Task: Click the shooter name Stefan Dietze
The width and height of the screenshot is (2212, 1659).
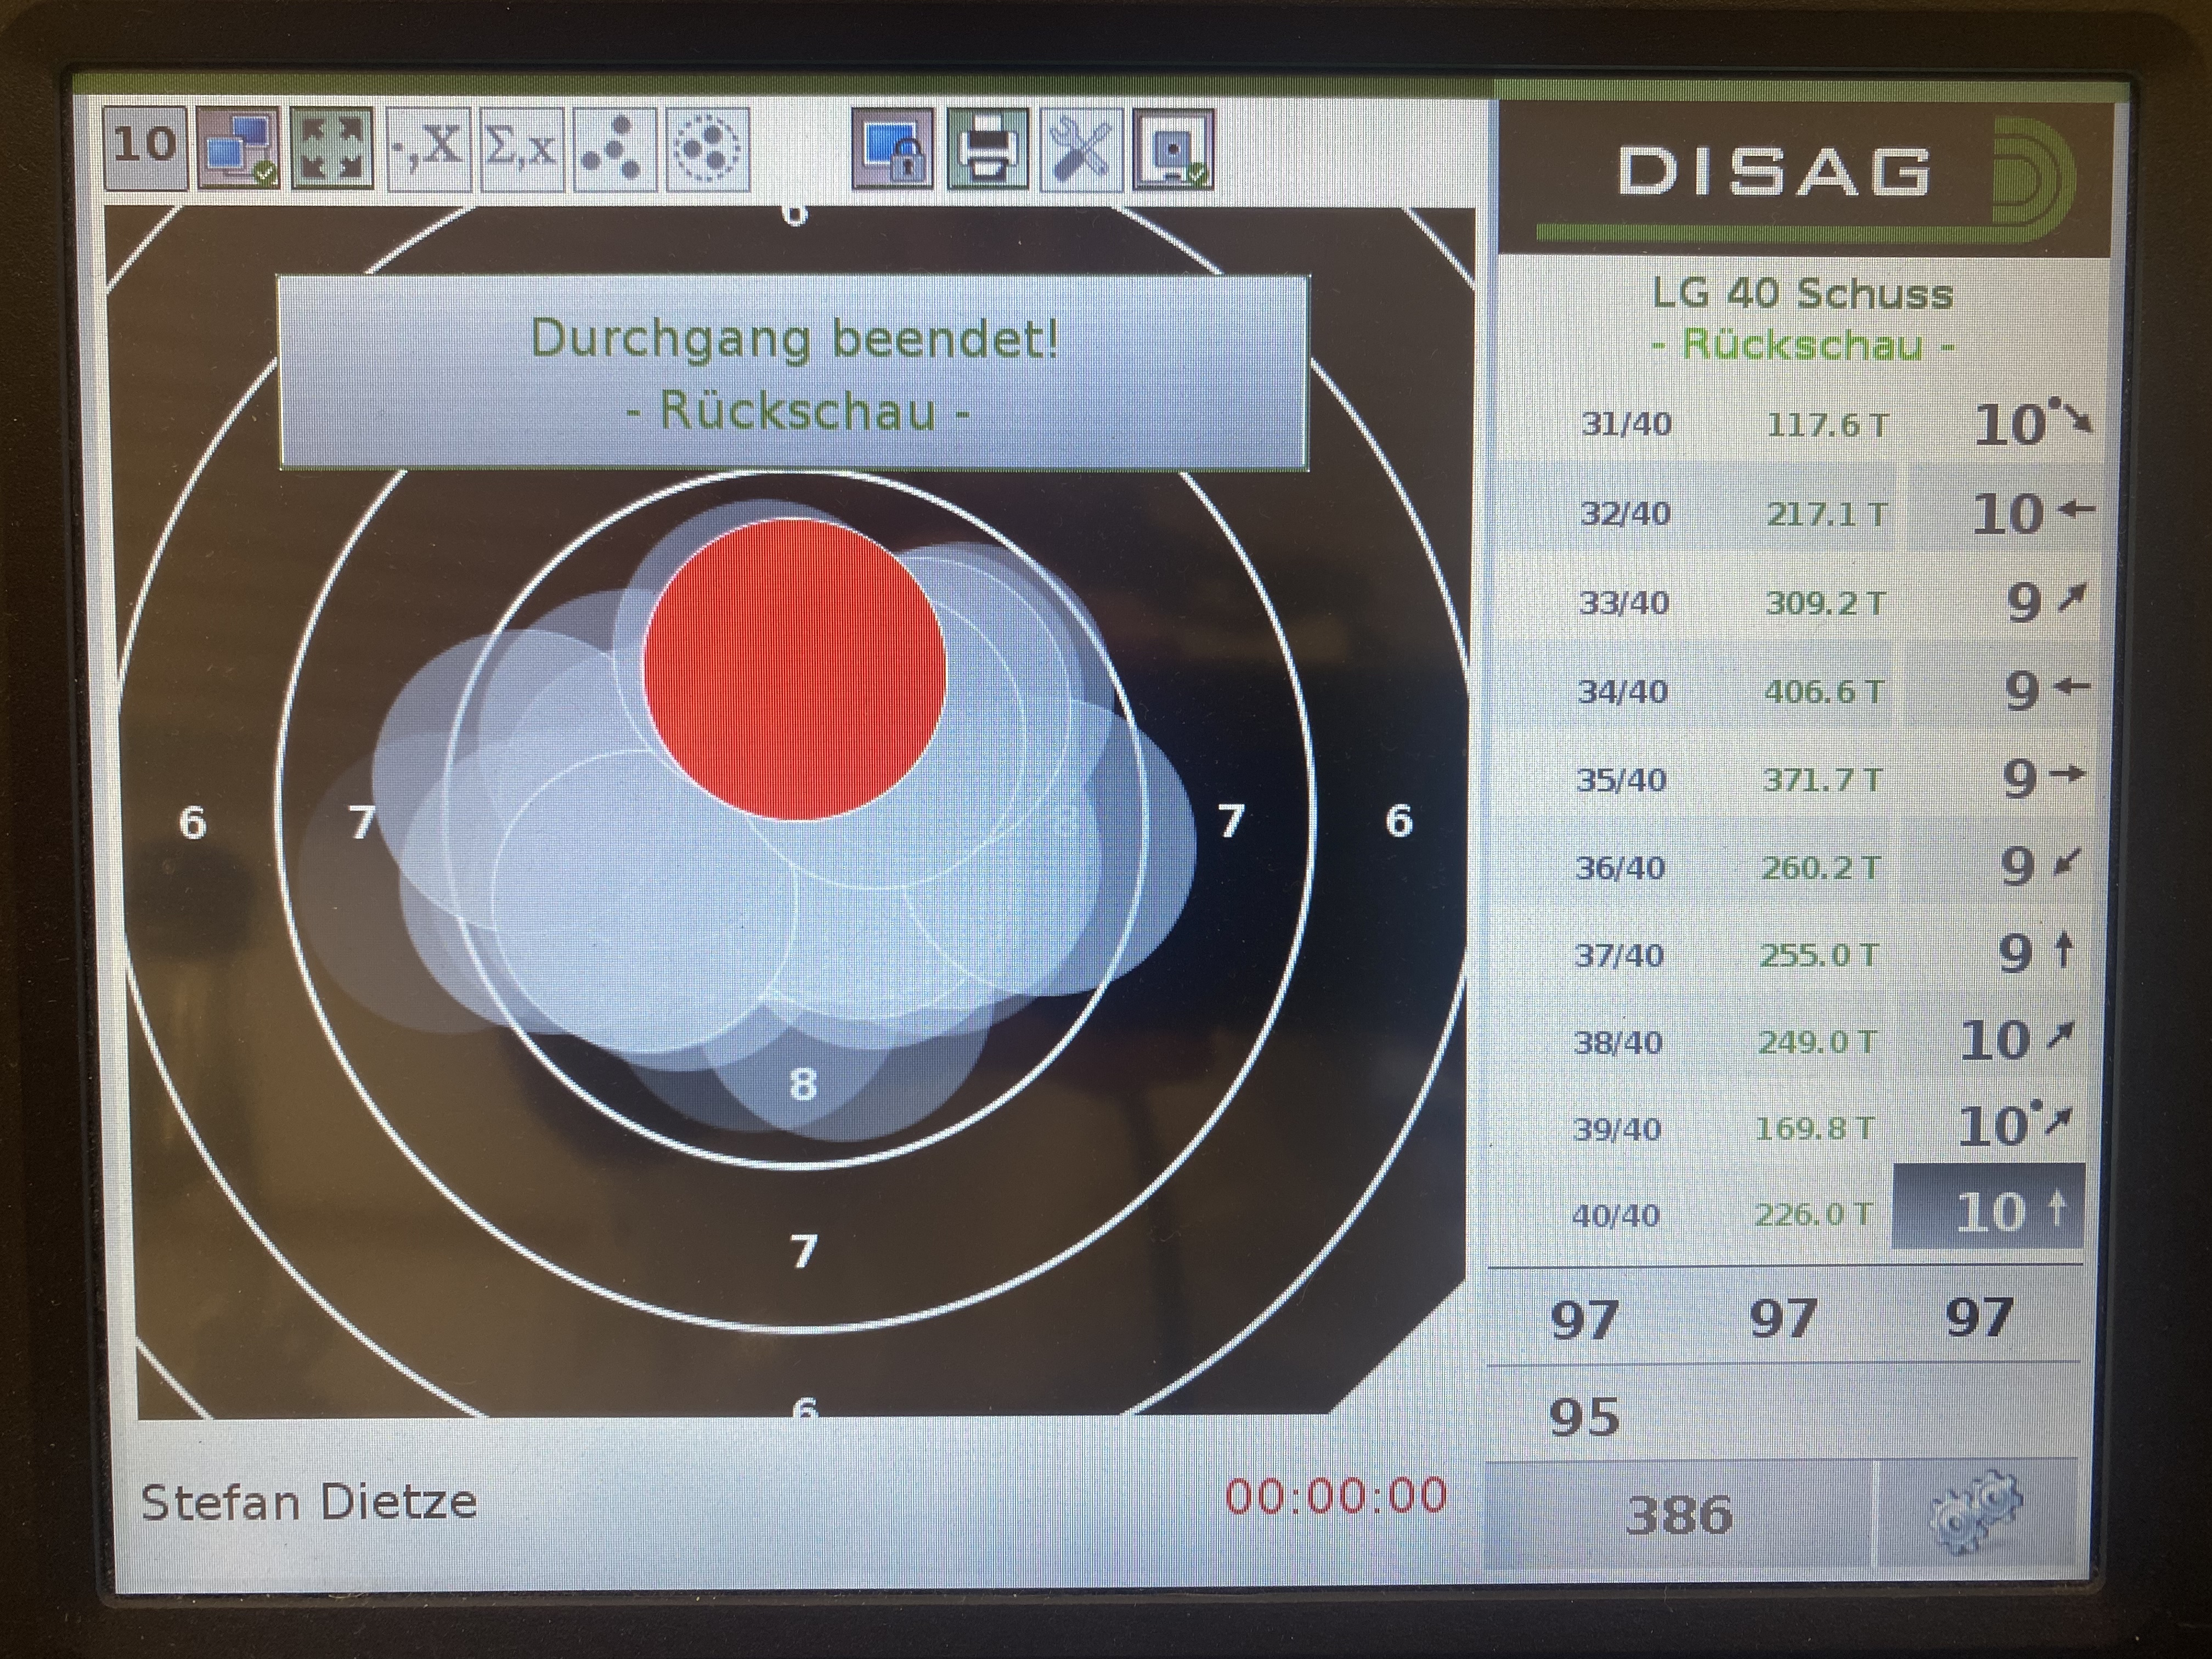Action: click(x=309, y=1502)
